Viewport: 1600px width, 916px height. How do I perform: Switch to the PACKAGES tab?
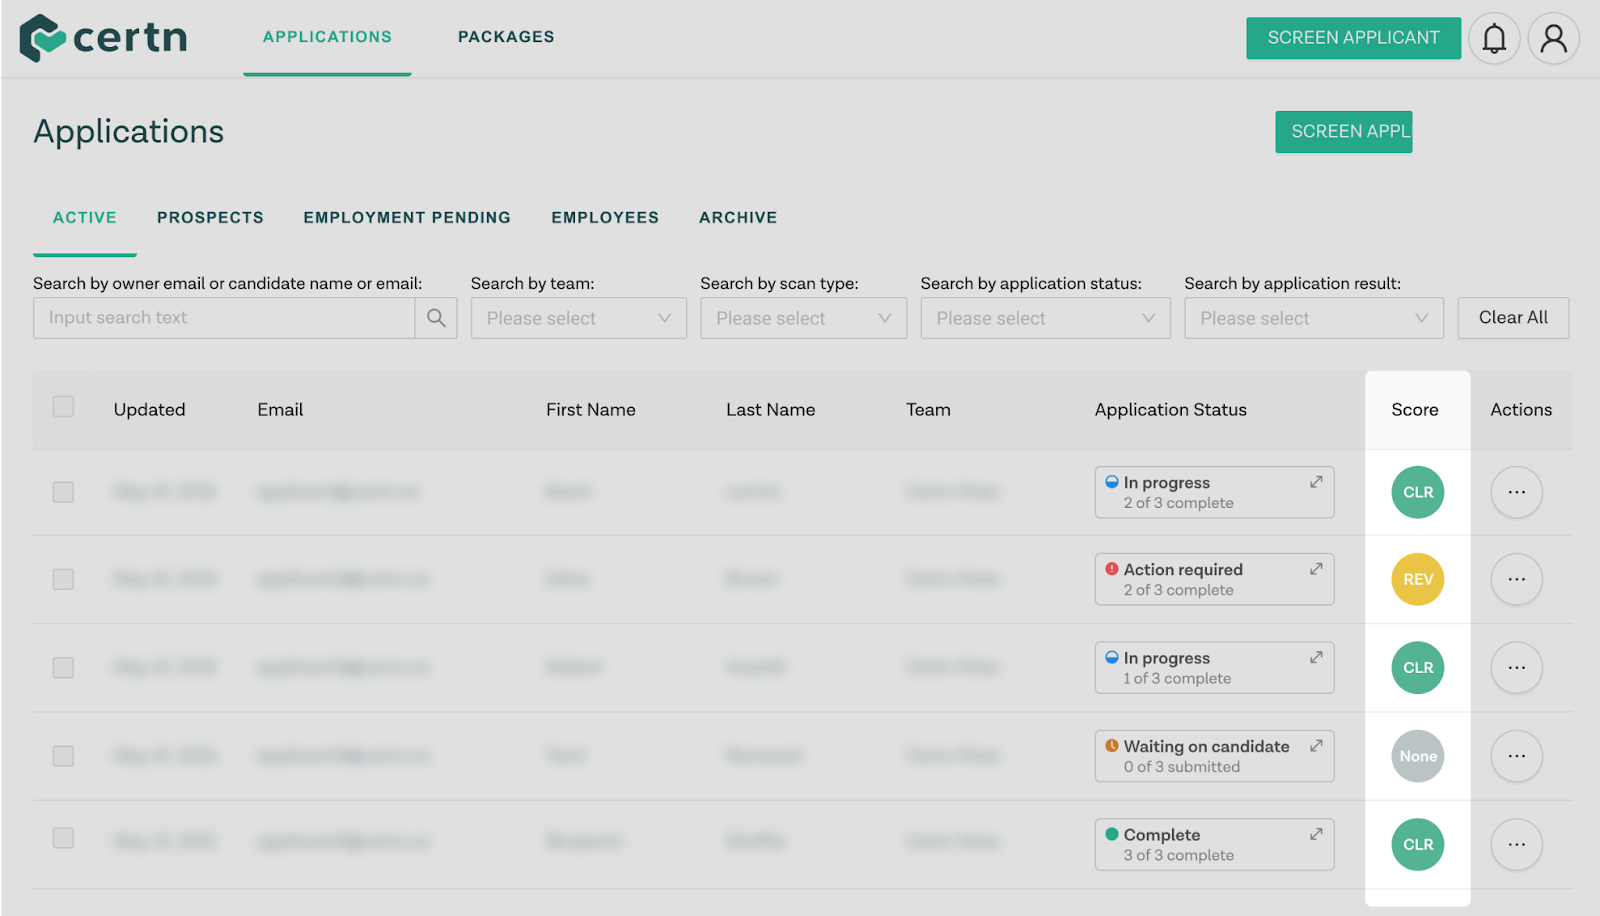click(x=506, y=36)
